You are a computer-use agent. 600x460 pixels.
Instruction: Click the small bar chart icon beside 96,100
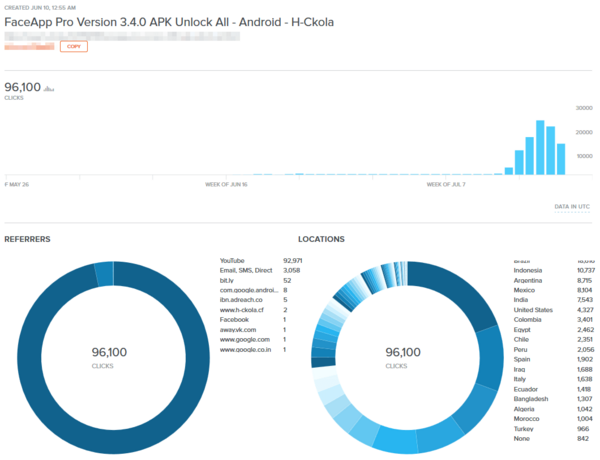click(49, 88)
